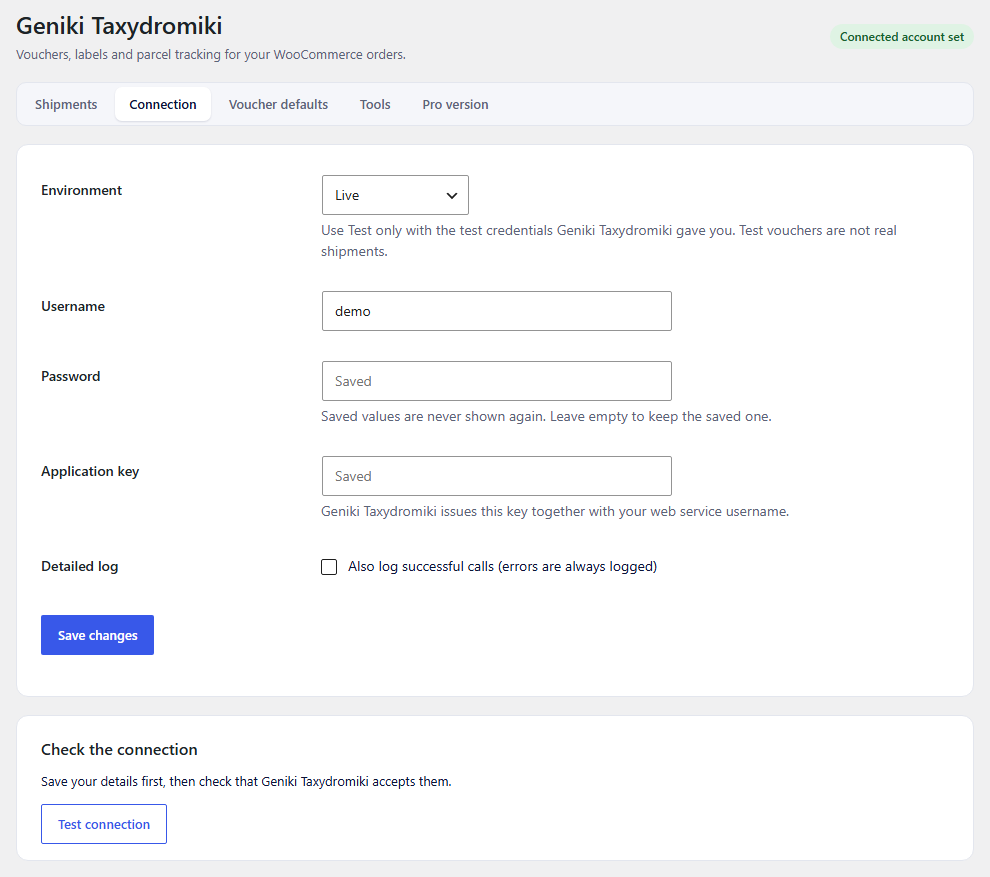Click the Environment field label
Image resolution: width=990 pixels, height=877 pixels.
pyautogui.click(x=81, y=190)
